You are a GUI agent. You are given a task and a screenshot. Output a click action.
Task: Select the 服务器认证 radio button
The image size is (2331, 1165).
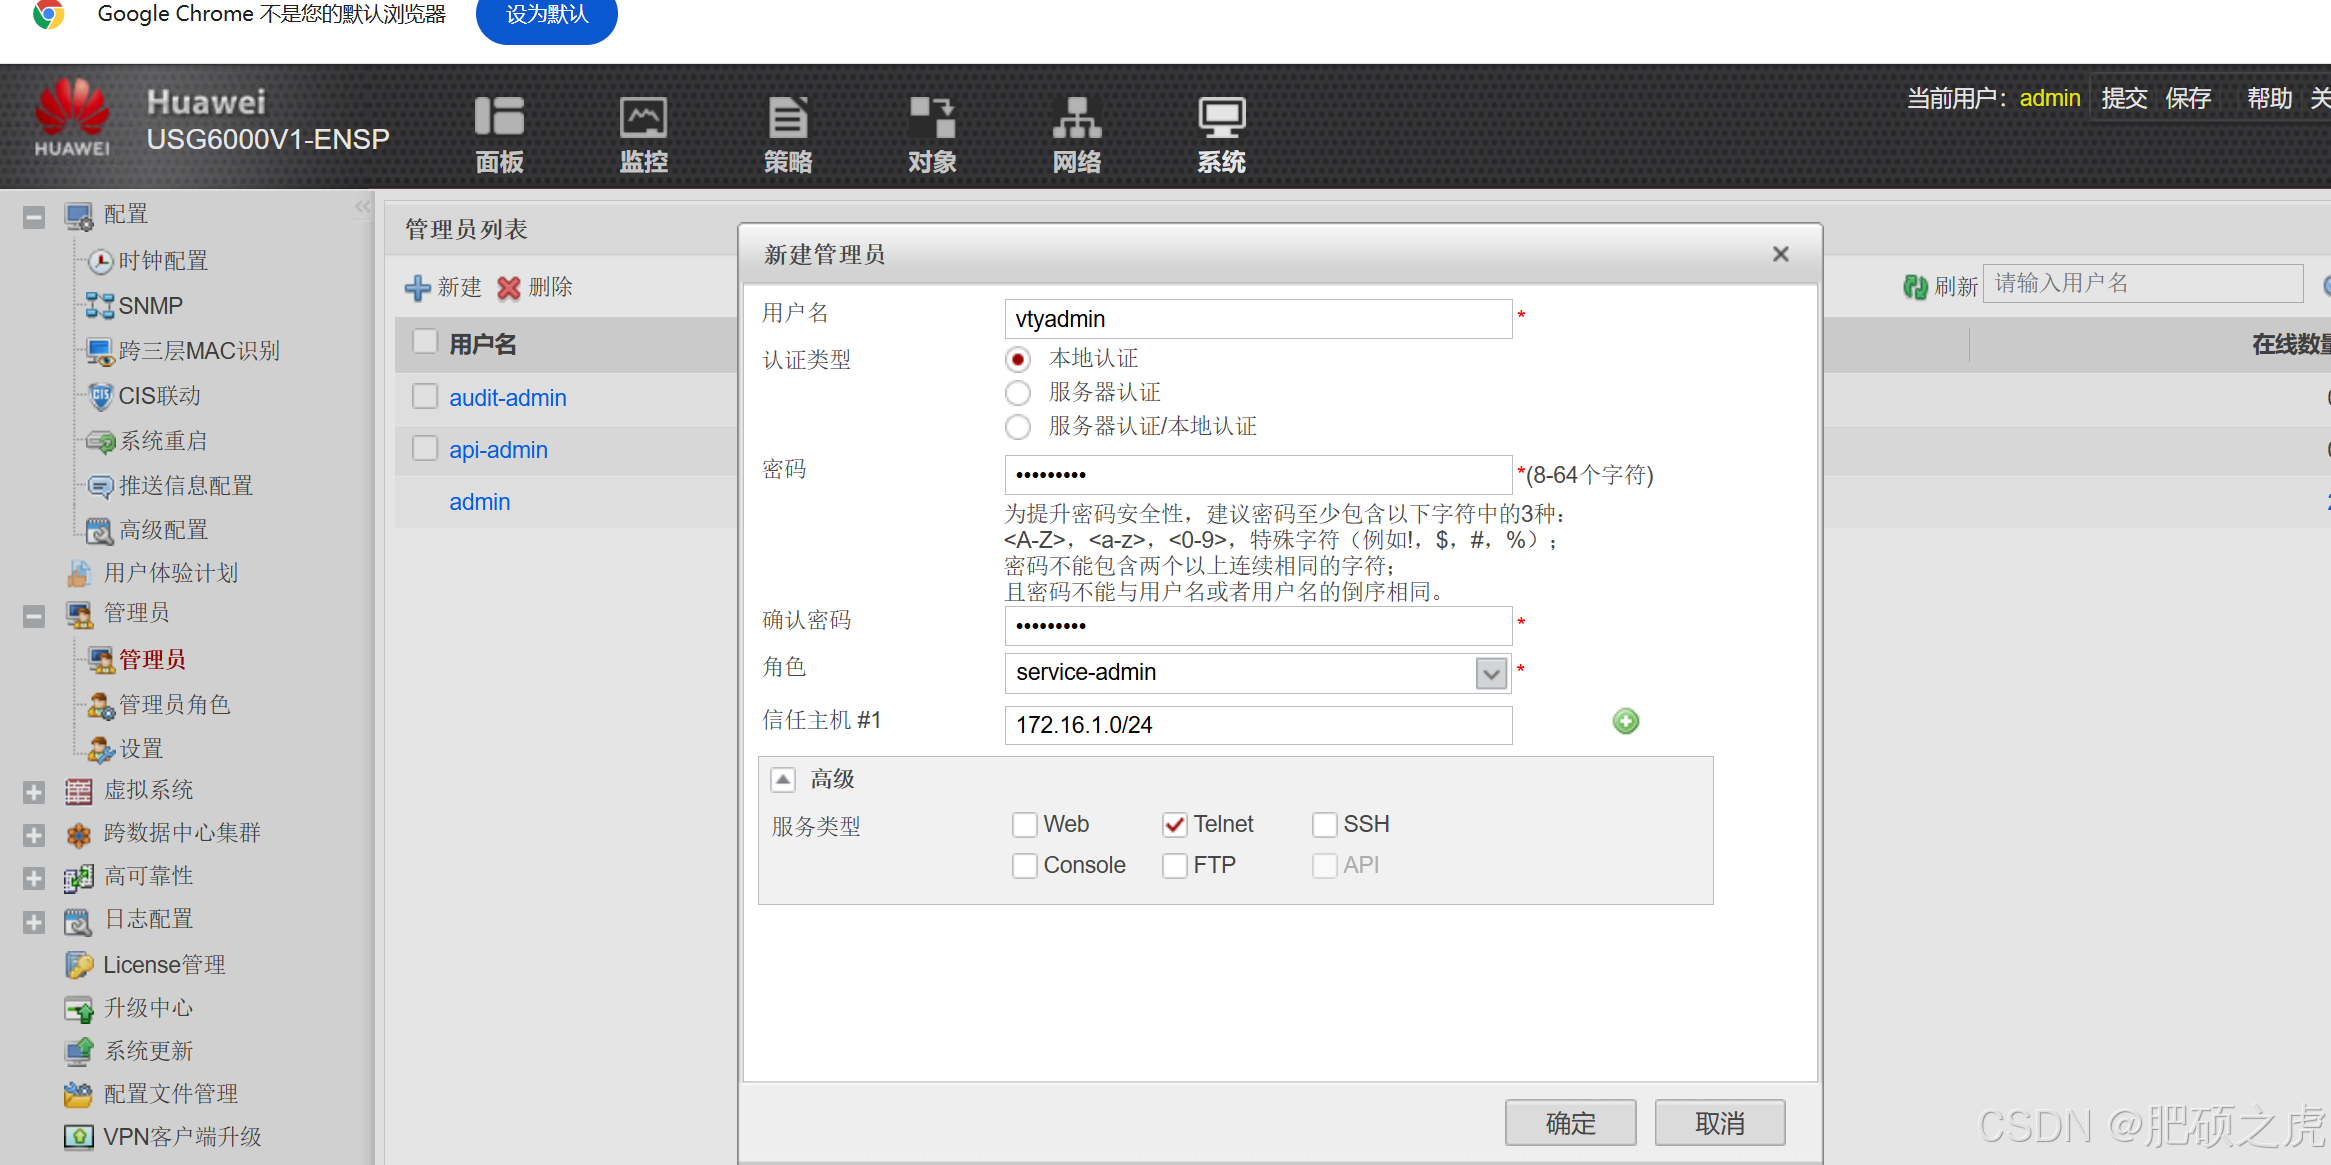pyautogui.click(x=1018, y=393)
